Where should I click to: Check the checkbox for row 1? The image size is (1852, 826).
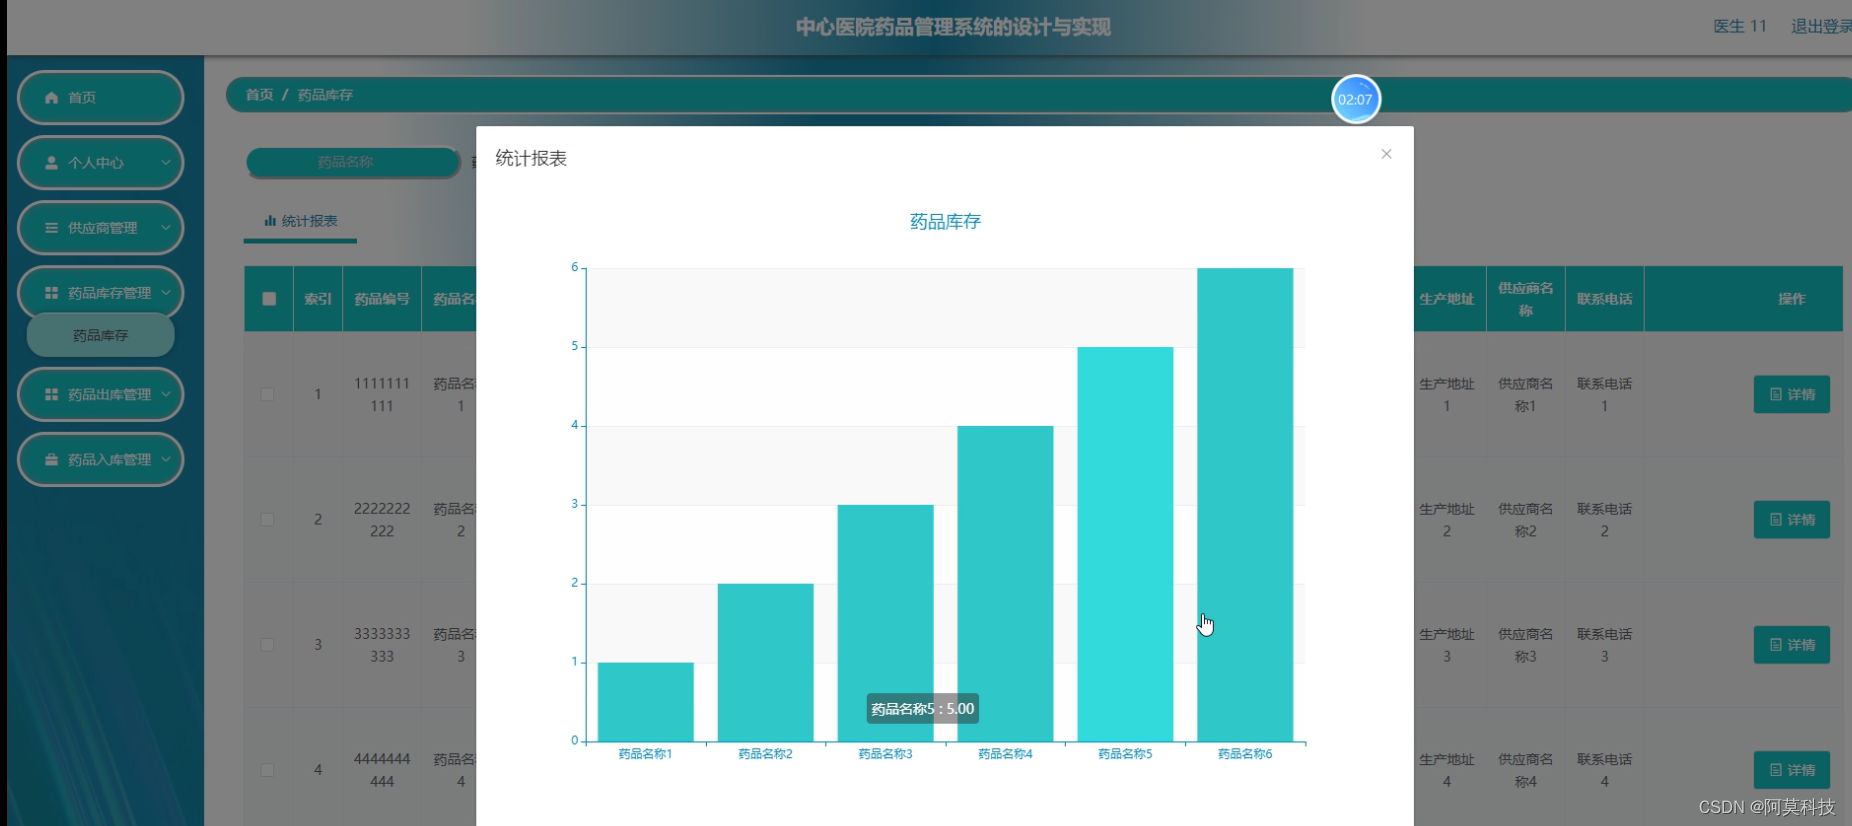[267, 395]
